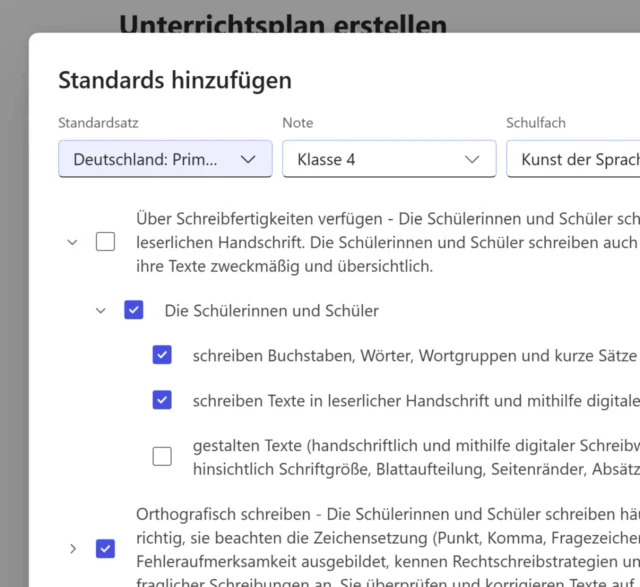The width and height of the screenshot is (640, 587).
Task: Click the 'Über Schreibfertigkeiten verfügen' description text
Action: click(x=387, y=242)
